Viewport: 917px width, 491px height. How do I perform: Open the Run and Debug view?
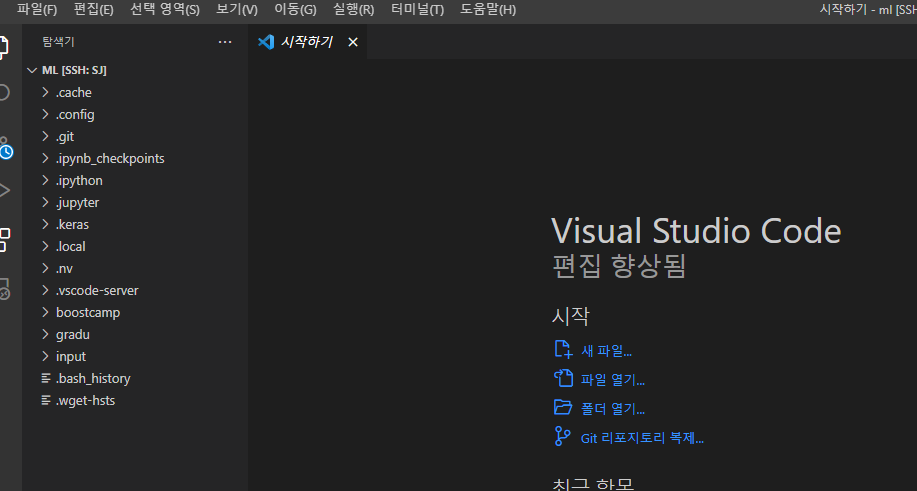[x=4, y=191]
